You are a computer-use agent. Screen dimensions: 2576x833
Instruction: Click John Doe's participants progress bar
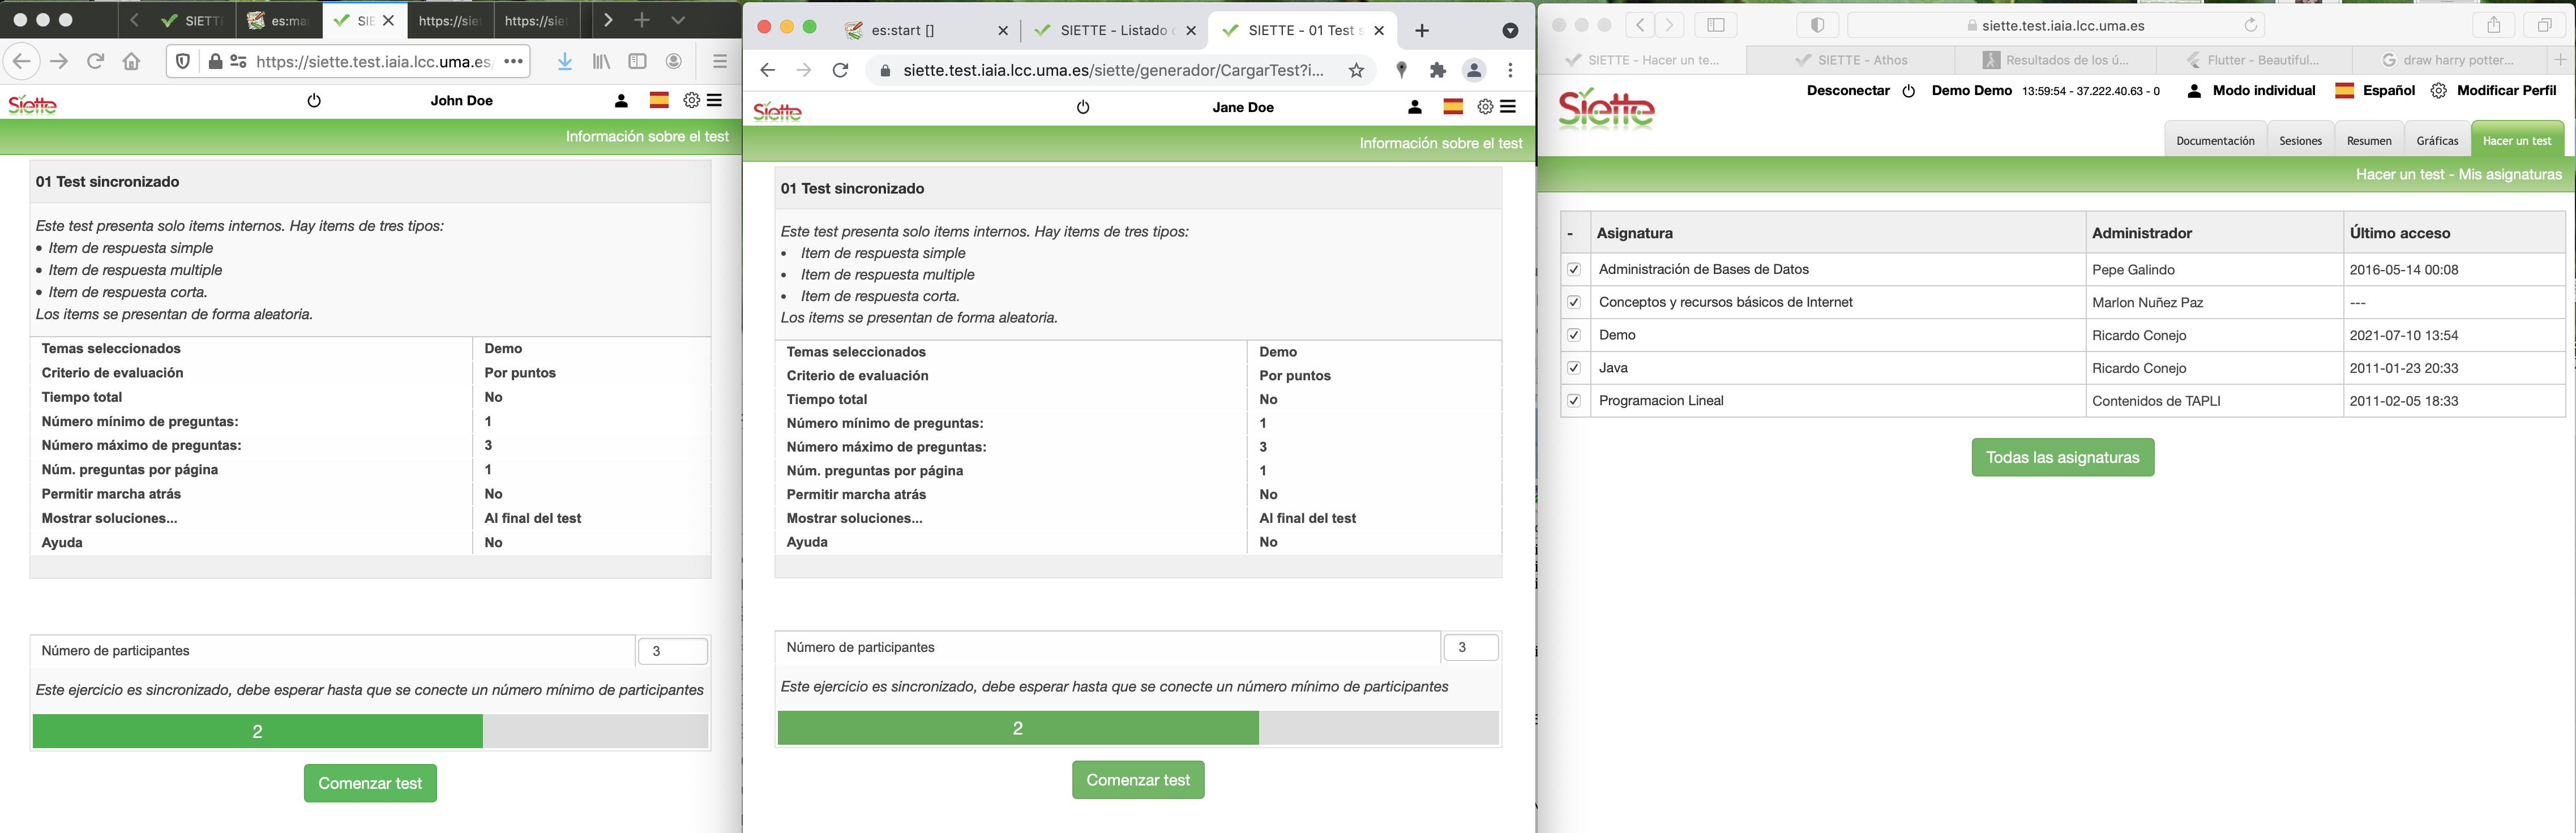point(370,731)
